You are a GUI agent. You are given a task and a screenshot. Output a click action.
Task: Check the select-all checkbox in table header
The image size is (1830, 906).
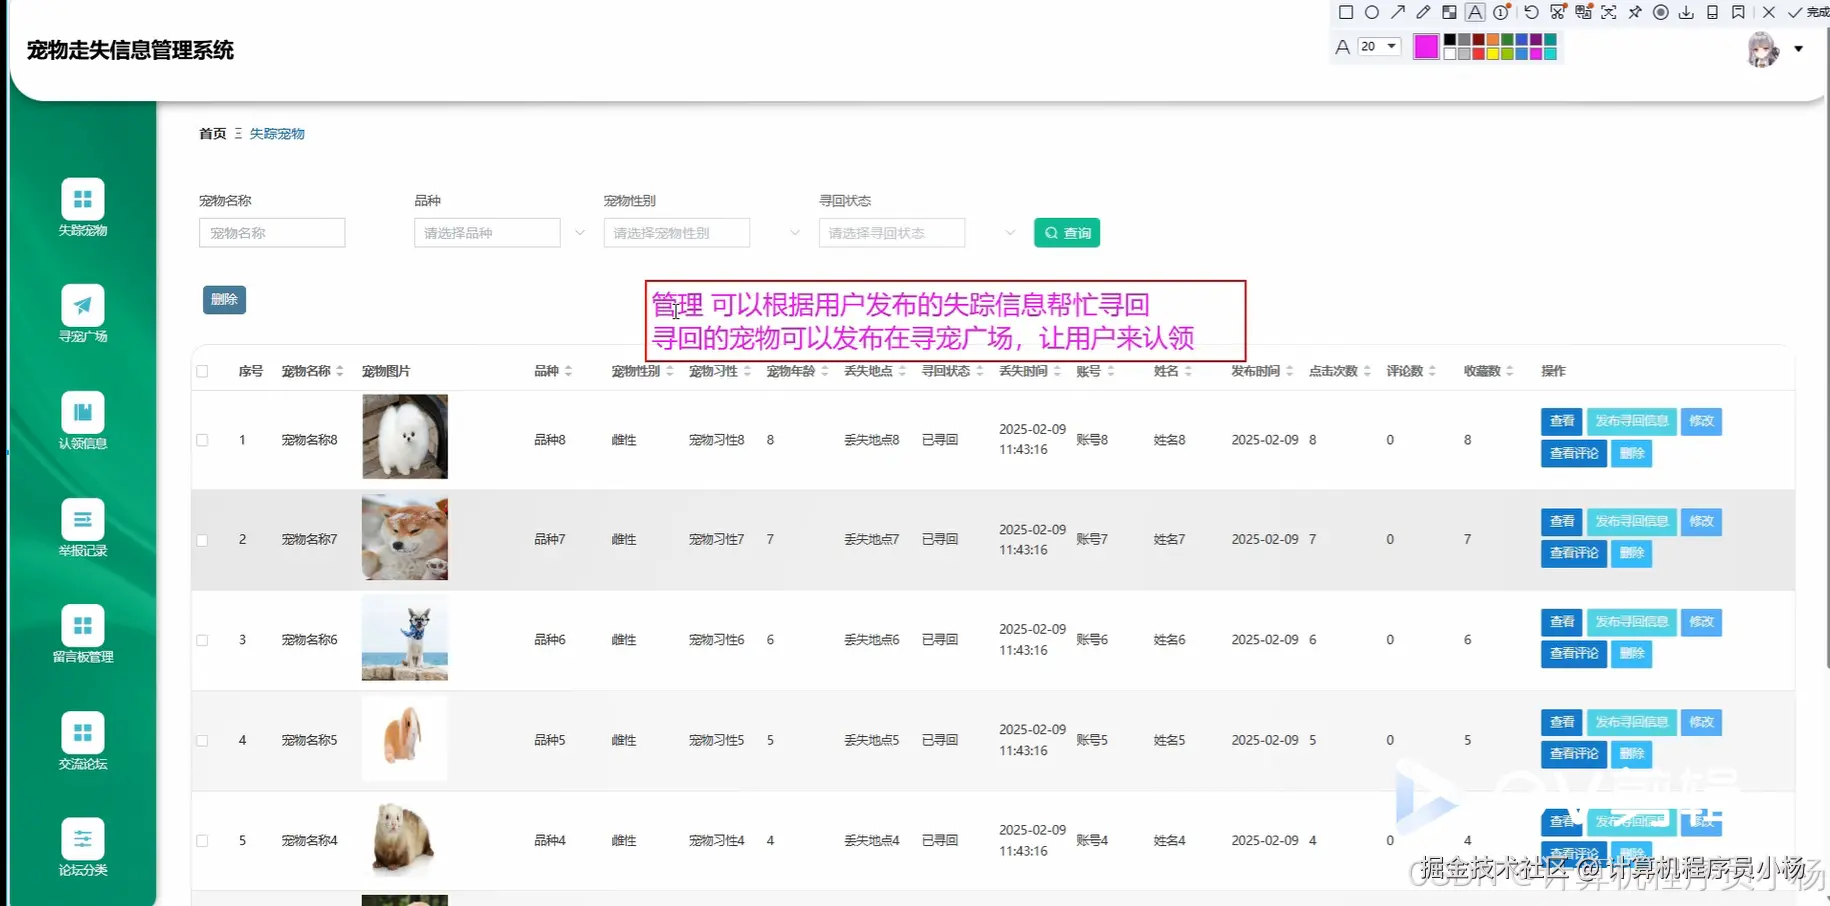tap(203, 370)
